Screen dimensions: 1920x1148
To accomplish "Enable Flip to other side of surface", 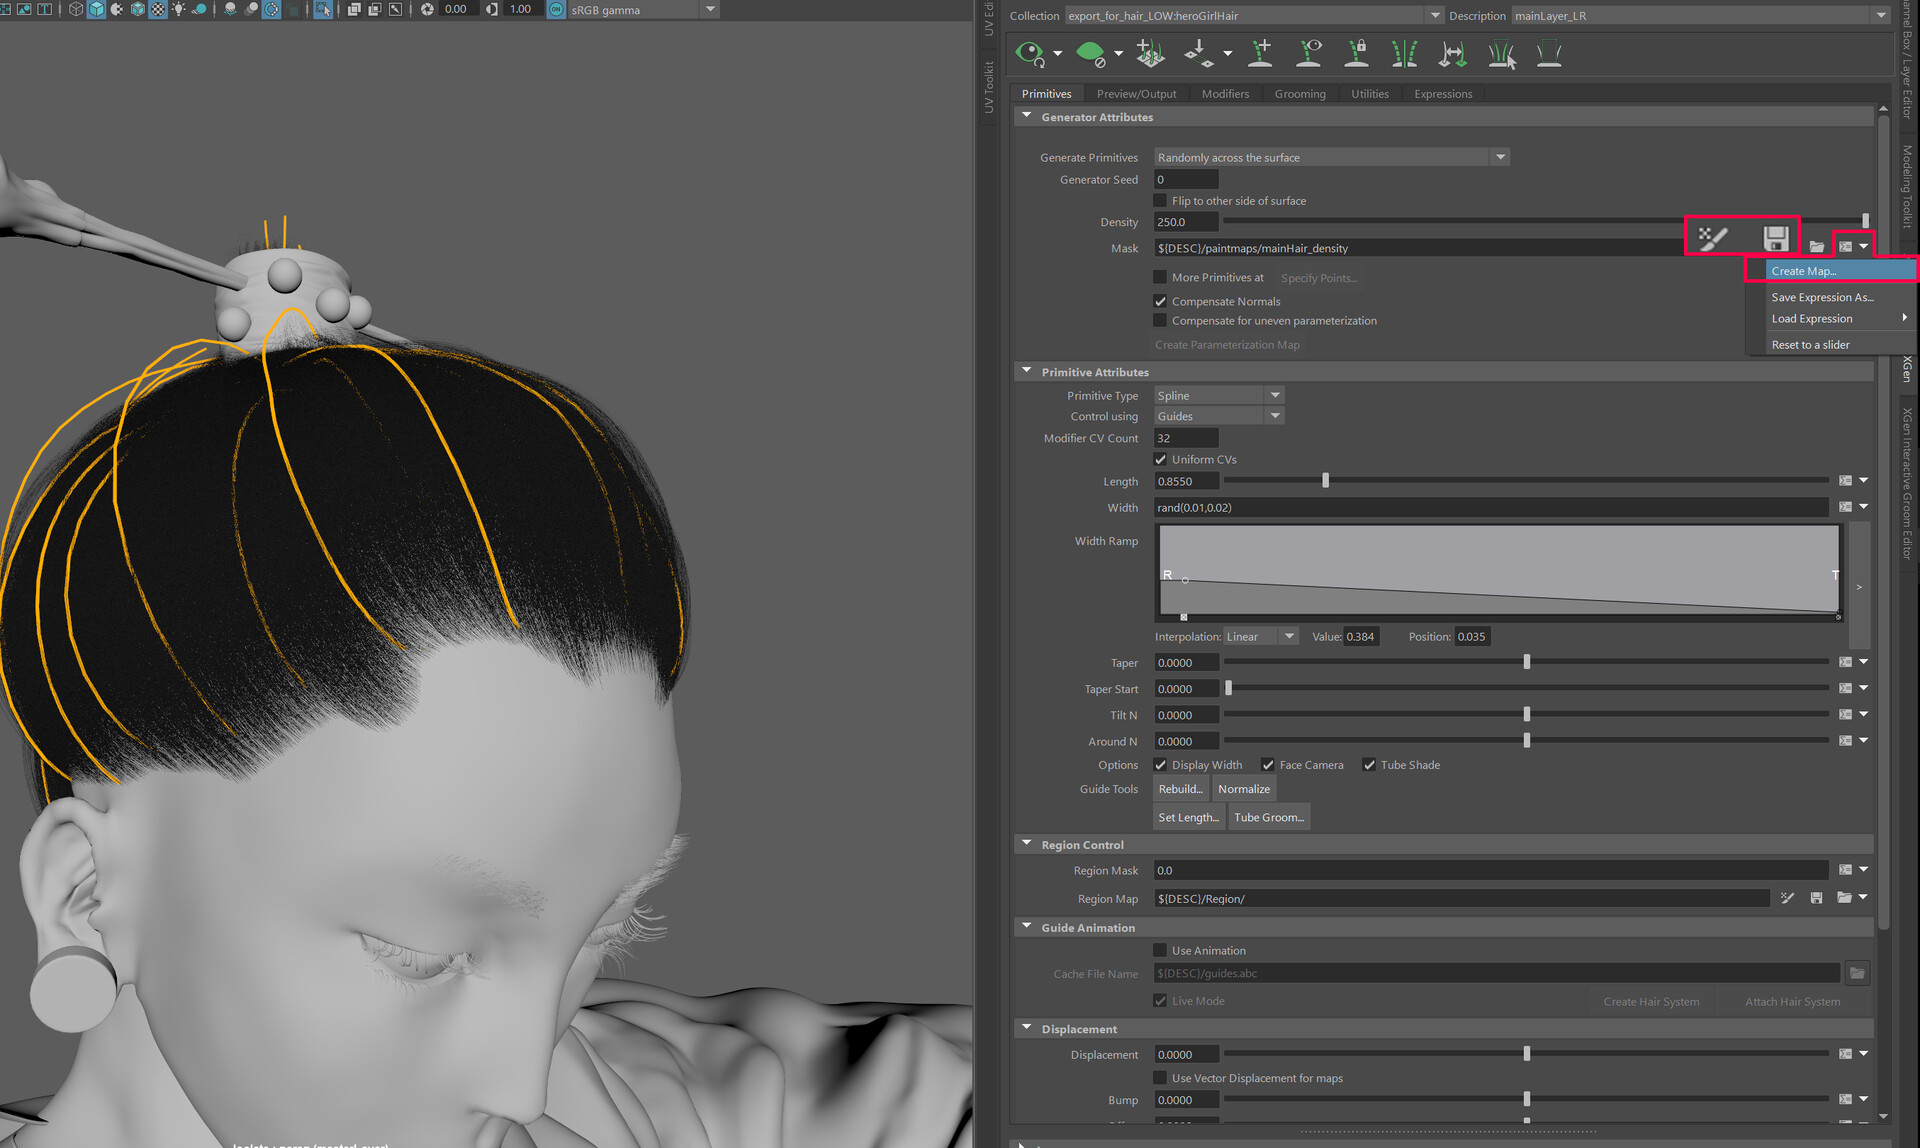I will 1160,201.
